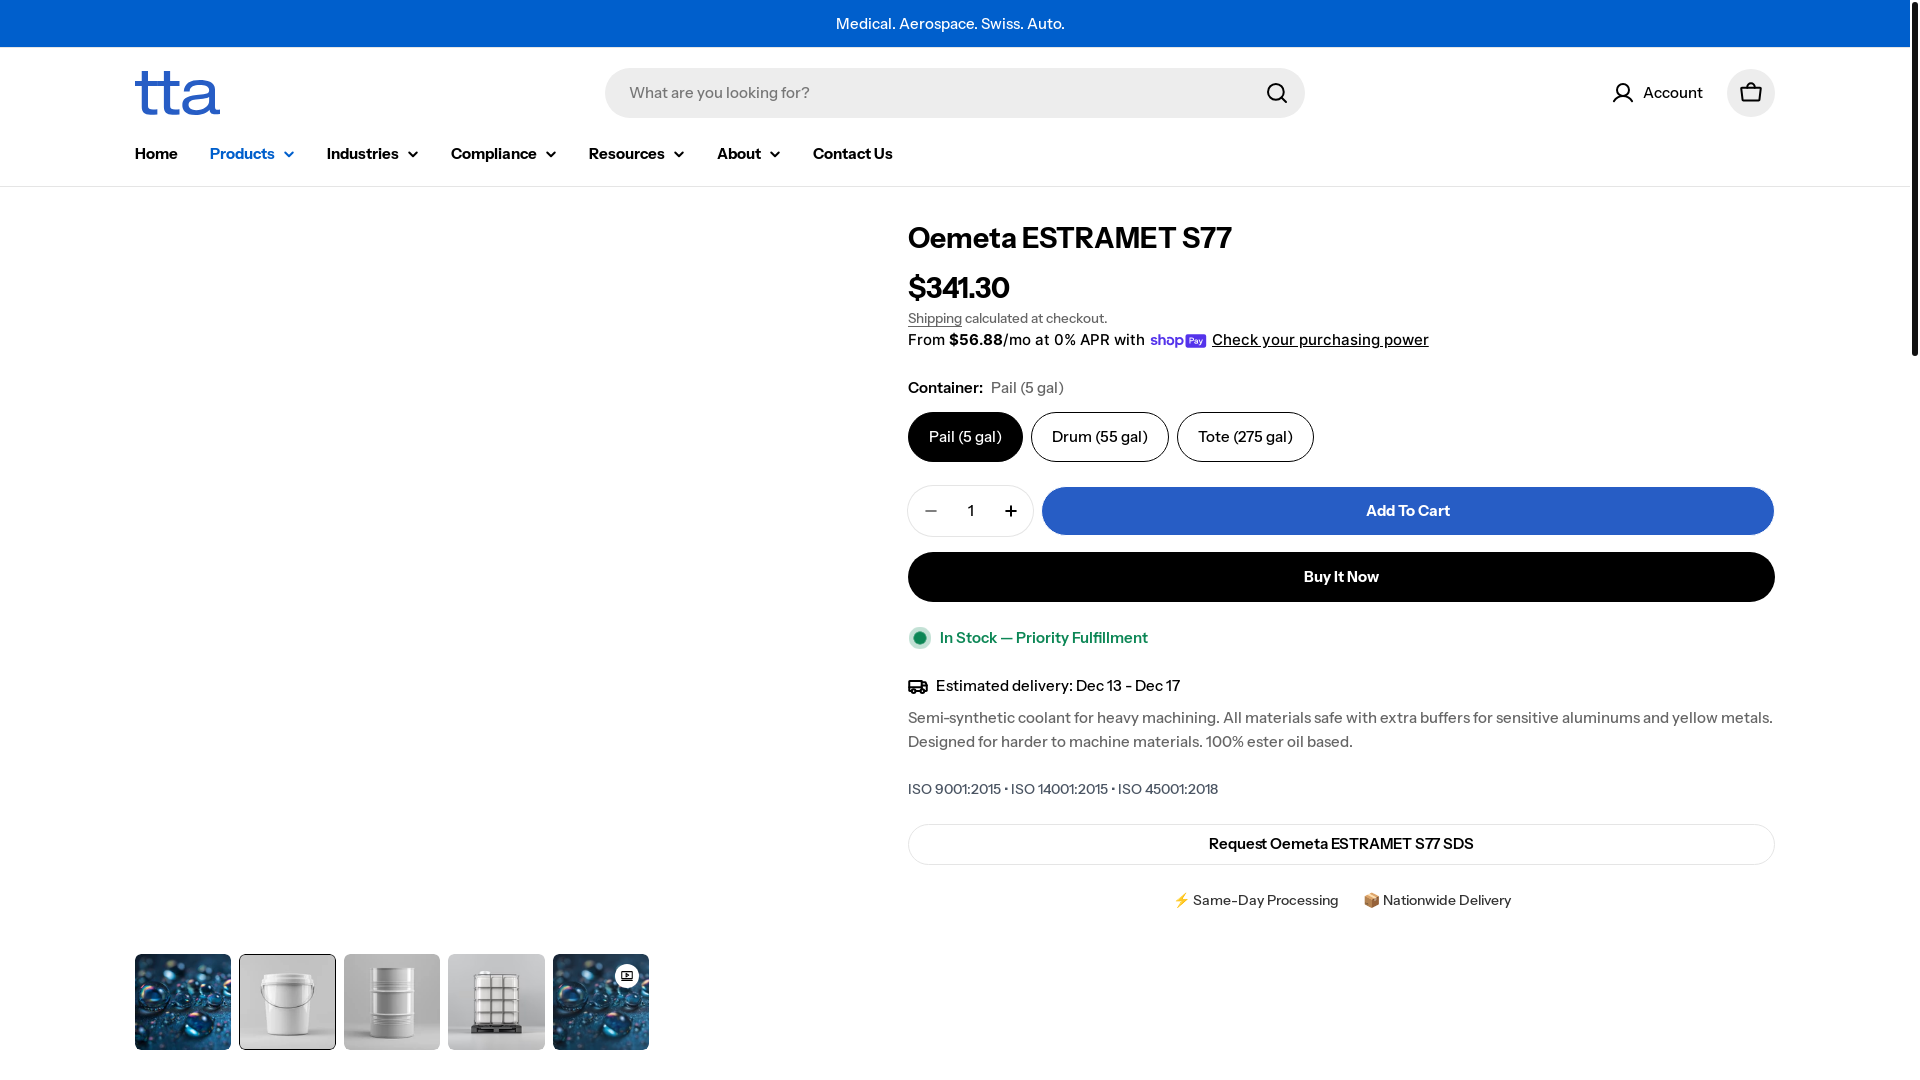Show the IBC tote thumbnail
Viewport: 1920px width, 1080px height.
click(x=496, y=1002)
